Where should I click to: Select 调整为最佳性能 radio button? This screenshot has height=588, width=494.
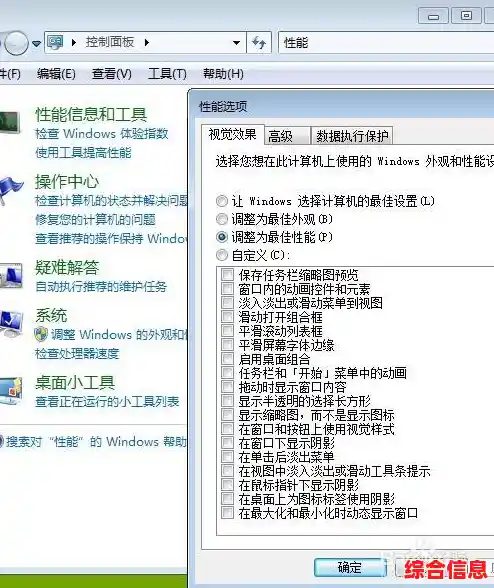pyautogui.click(x=222, y=237)
